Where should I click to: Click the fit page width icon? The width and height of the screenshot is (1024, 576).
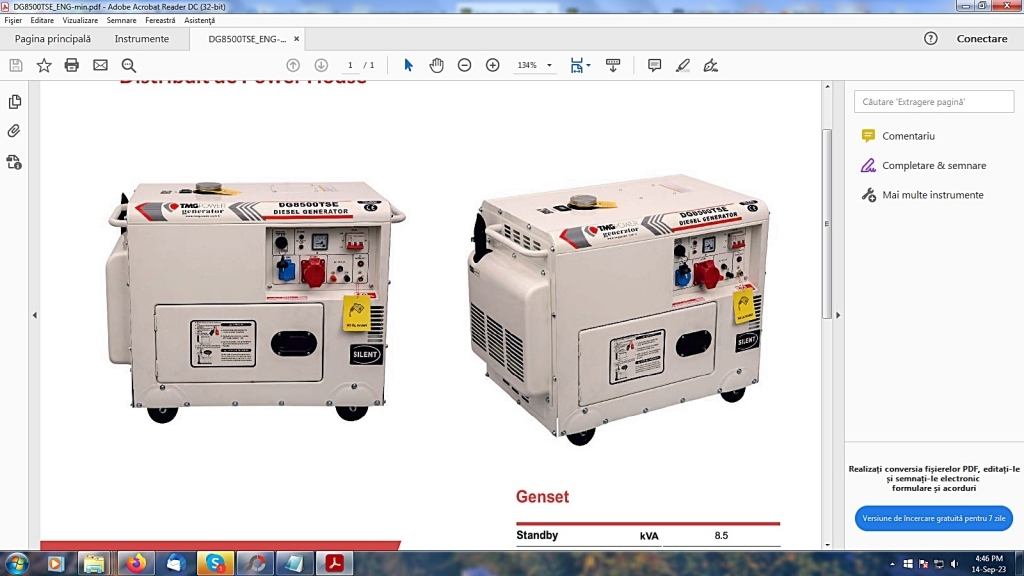coord(576,65)
